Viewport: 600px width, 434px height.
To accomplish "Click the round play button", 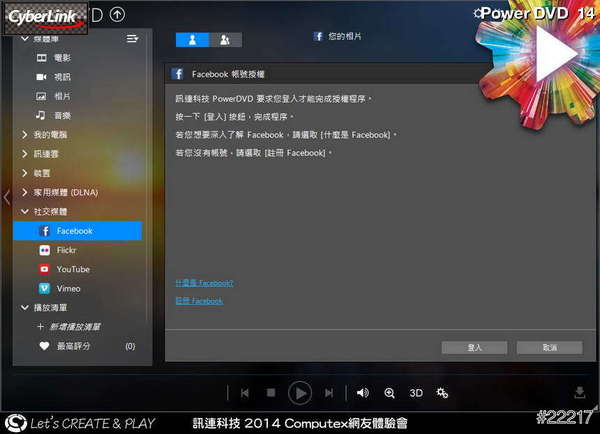I will tap(300, 393).
